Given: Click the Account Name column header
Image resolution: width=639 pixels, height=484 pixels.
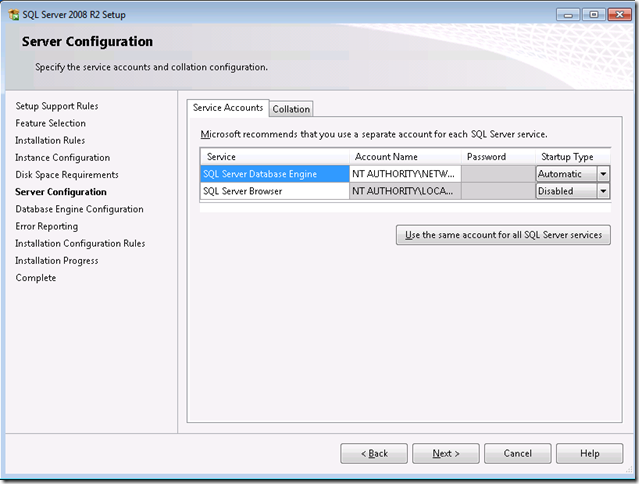Looking at the screenshot, I should (x=405, y=157).
